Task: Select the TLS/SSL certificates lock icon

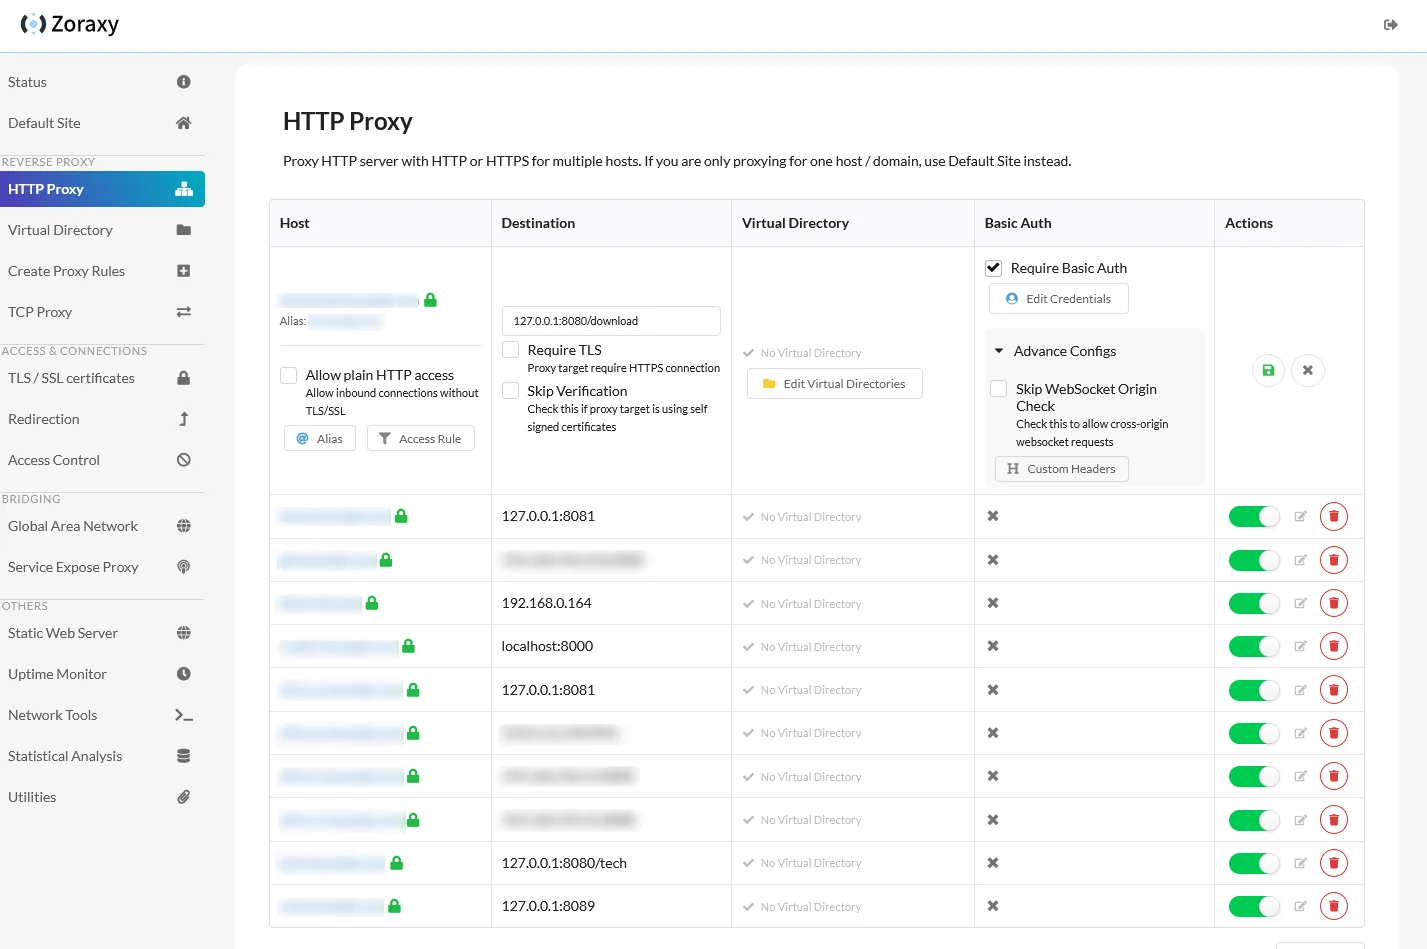Action: click(x=183, y=377)
